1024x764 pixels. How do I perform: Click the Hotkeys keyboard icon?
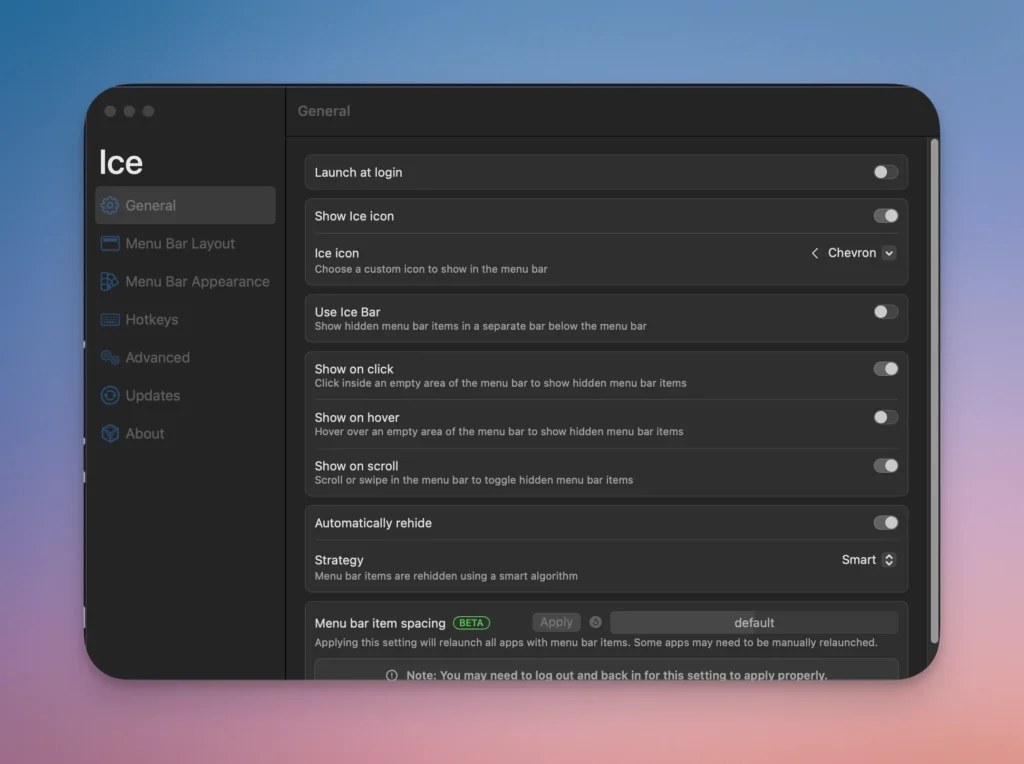[110, 320]
